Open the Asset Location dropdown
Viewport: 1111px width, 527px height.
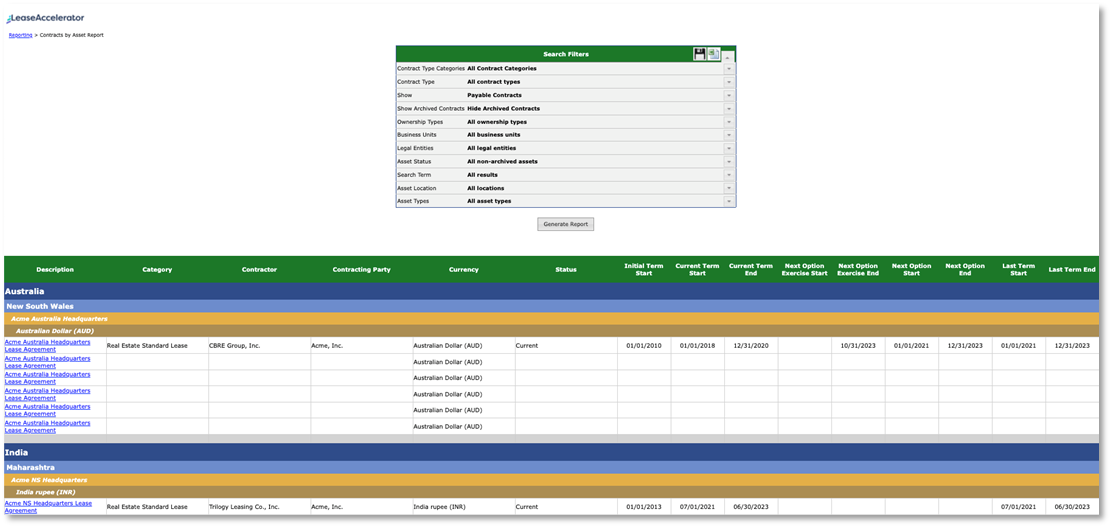(728, 188)
